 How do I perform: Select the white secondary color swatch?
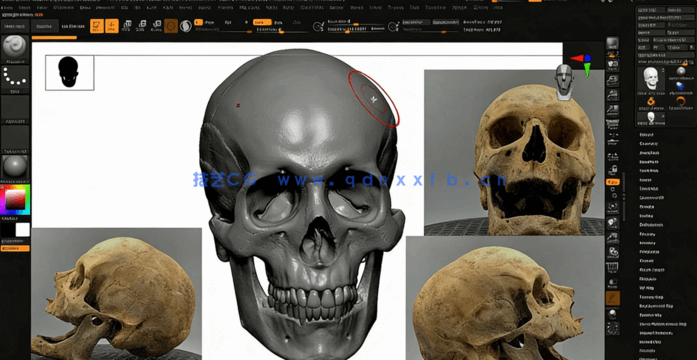(23, 230)
